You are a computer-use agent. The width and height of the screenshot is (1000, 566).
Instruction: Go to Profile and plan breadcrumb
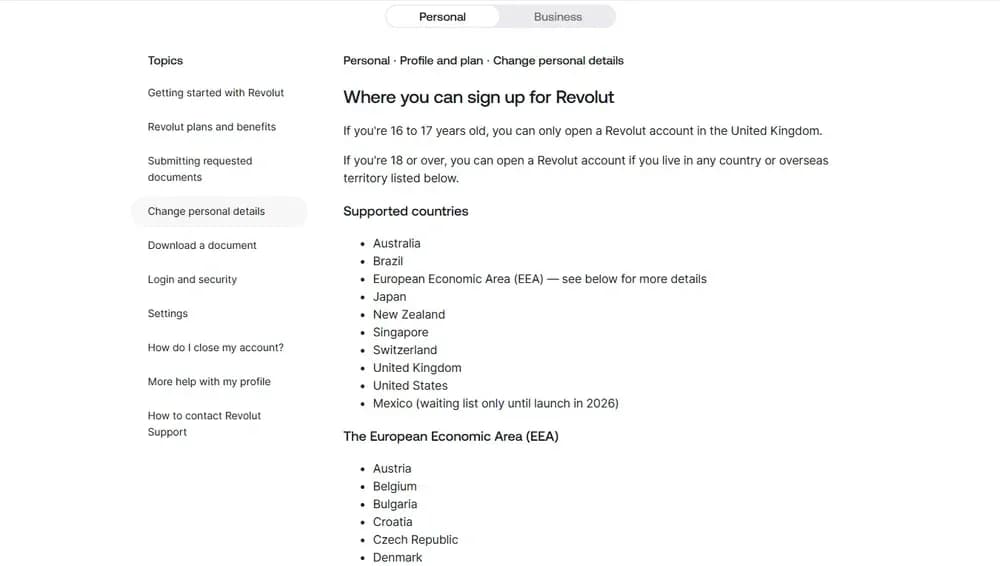(441, 61)
